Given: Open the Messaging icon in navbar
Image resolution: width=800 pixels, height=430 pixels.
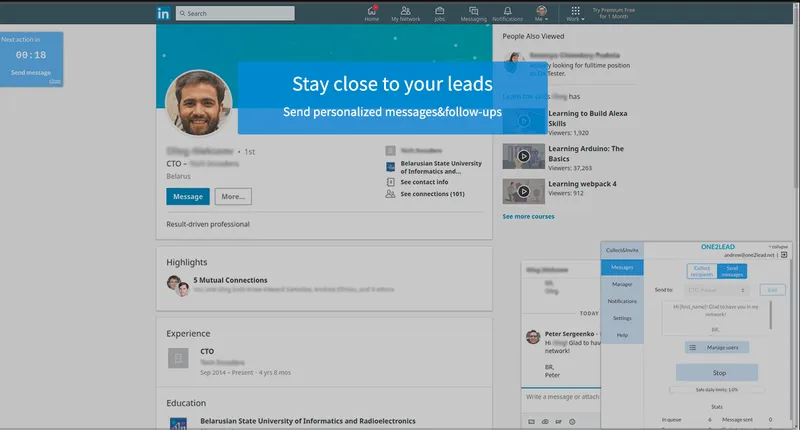Looking at the screenshot, I should (473, 13).
